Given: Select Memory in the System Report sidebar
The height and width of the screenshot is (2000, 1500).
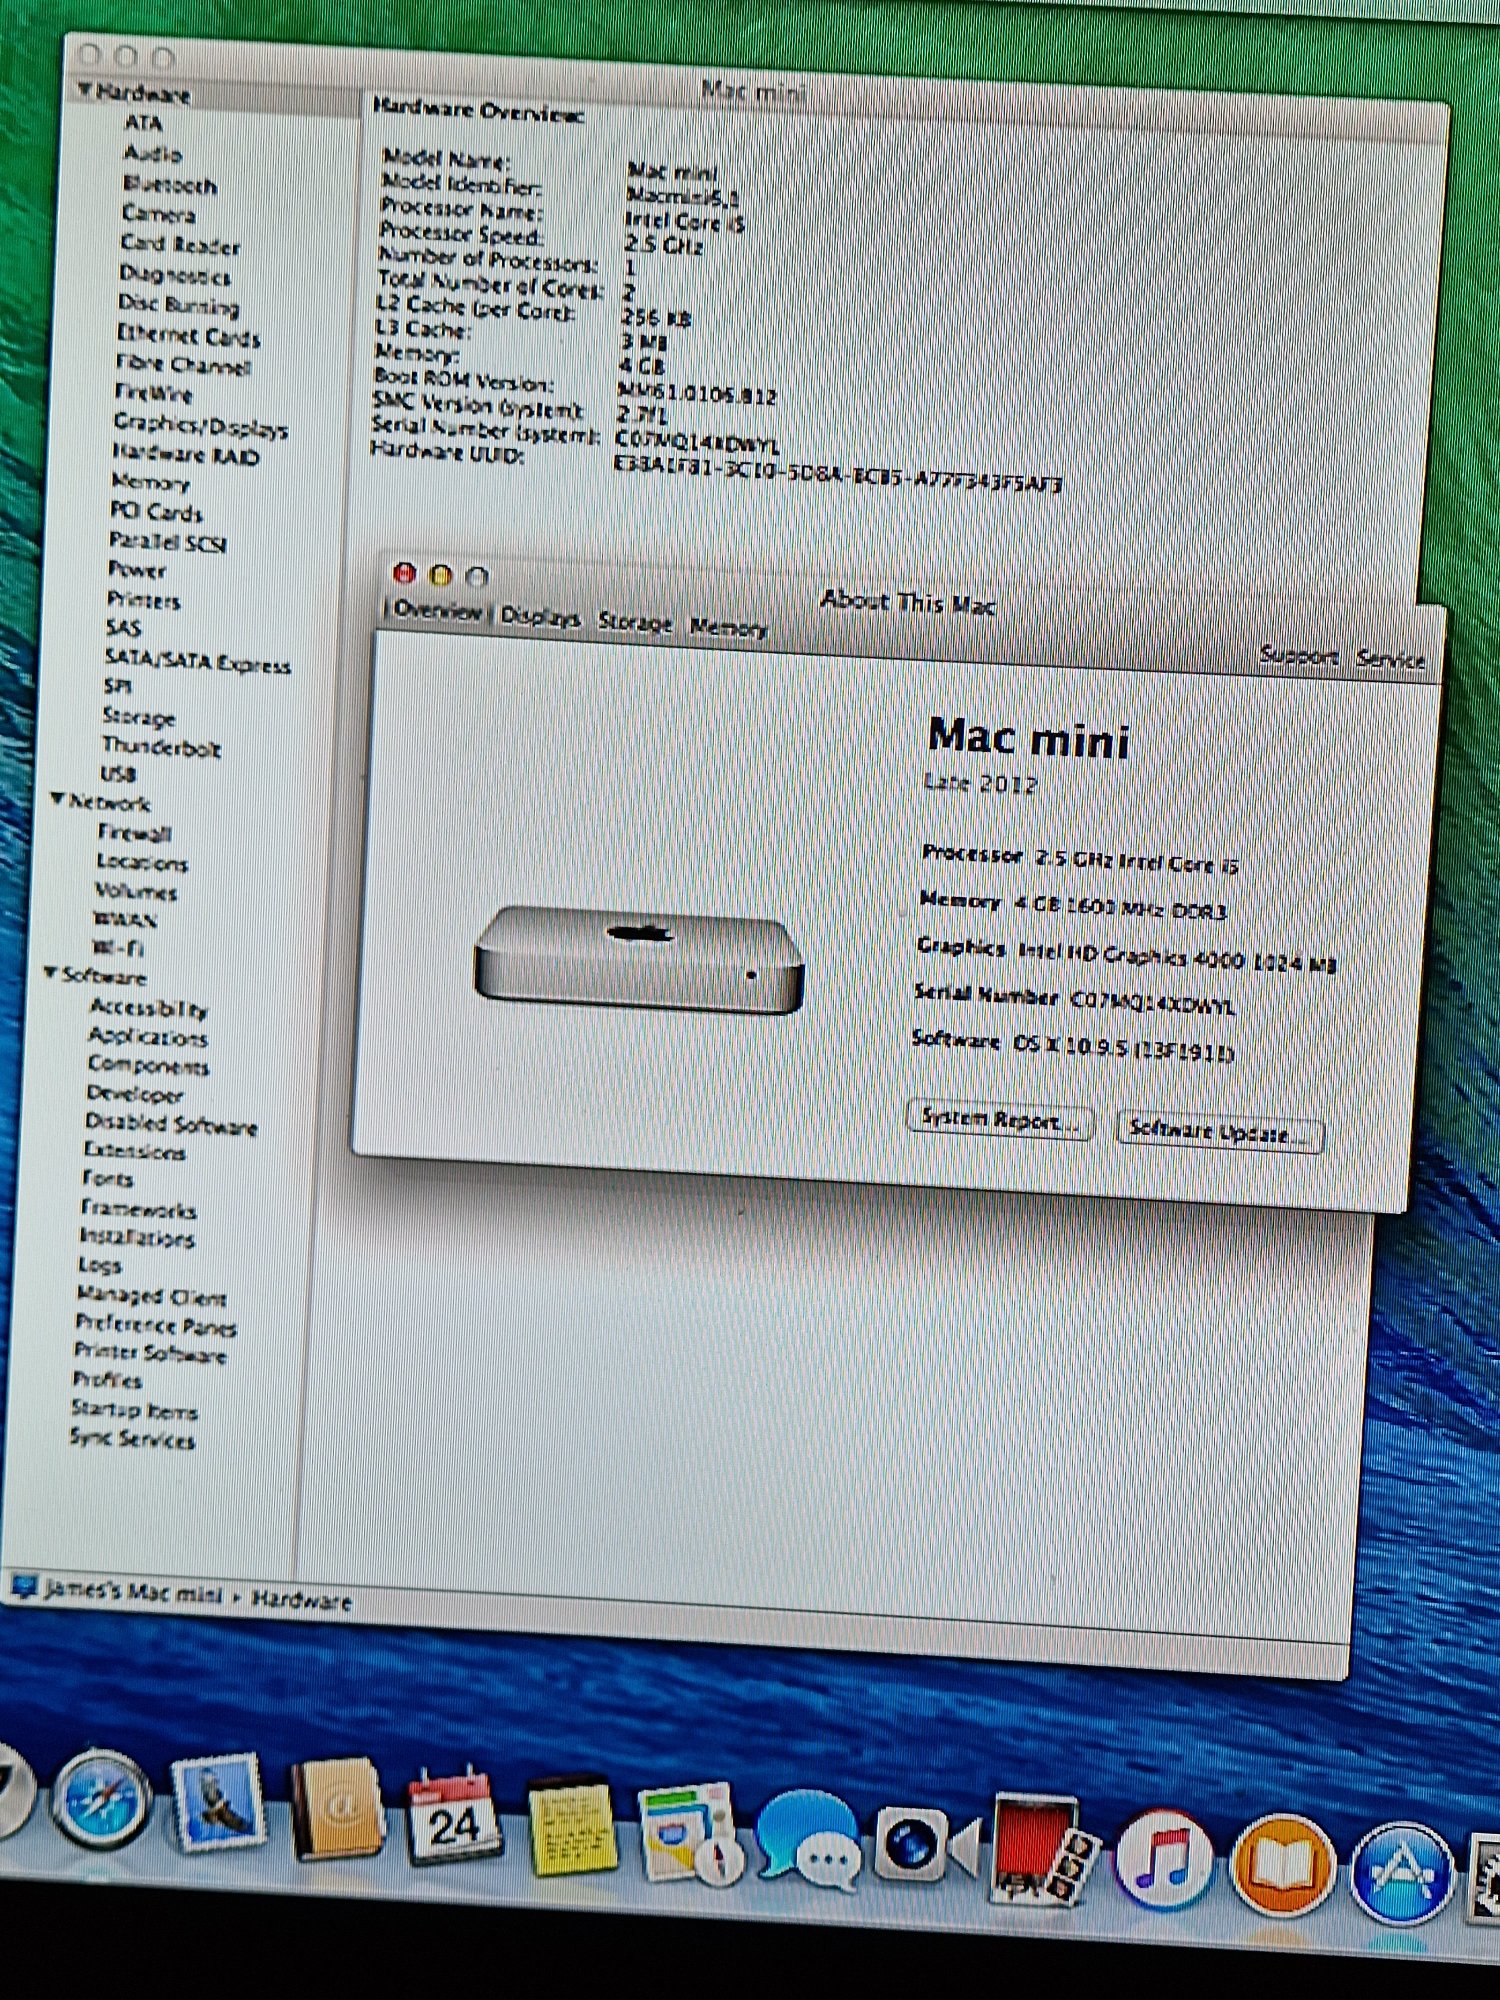Looking at the screenshot, I should (x=150, y=483).
